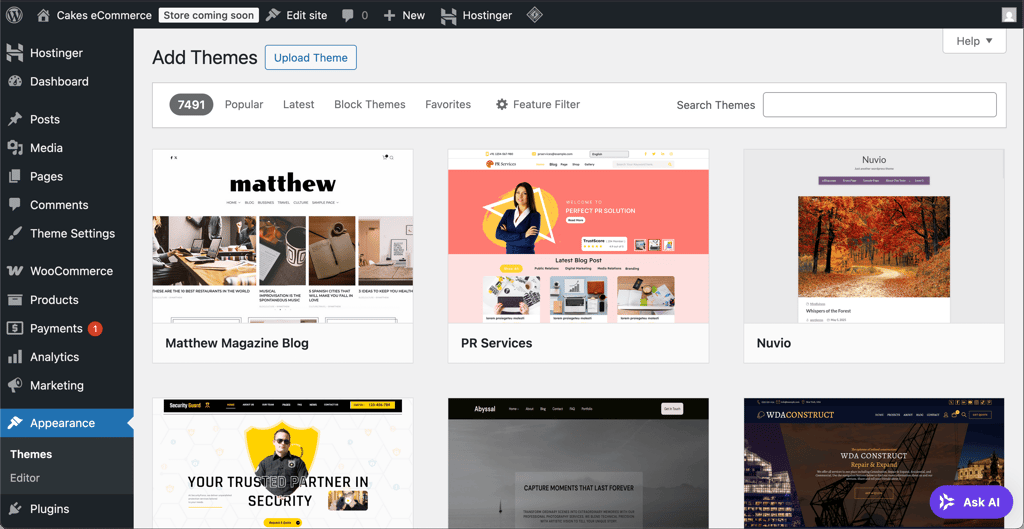Click the gear icon beside Feature Filter
This screenshot has width=1024, height=529.
[x=502, y=104]
